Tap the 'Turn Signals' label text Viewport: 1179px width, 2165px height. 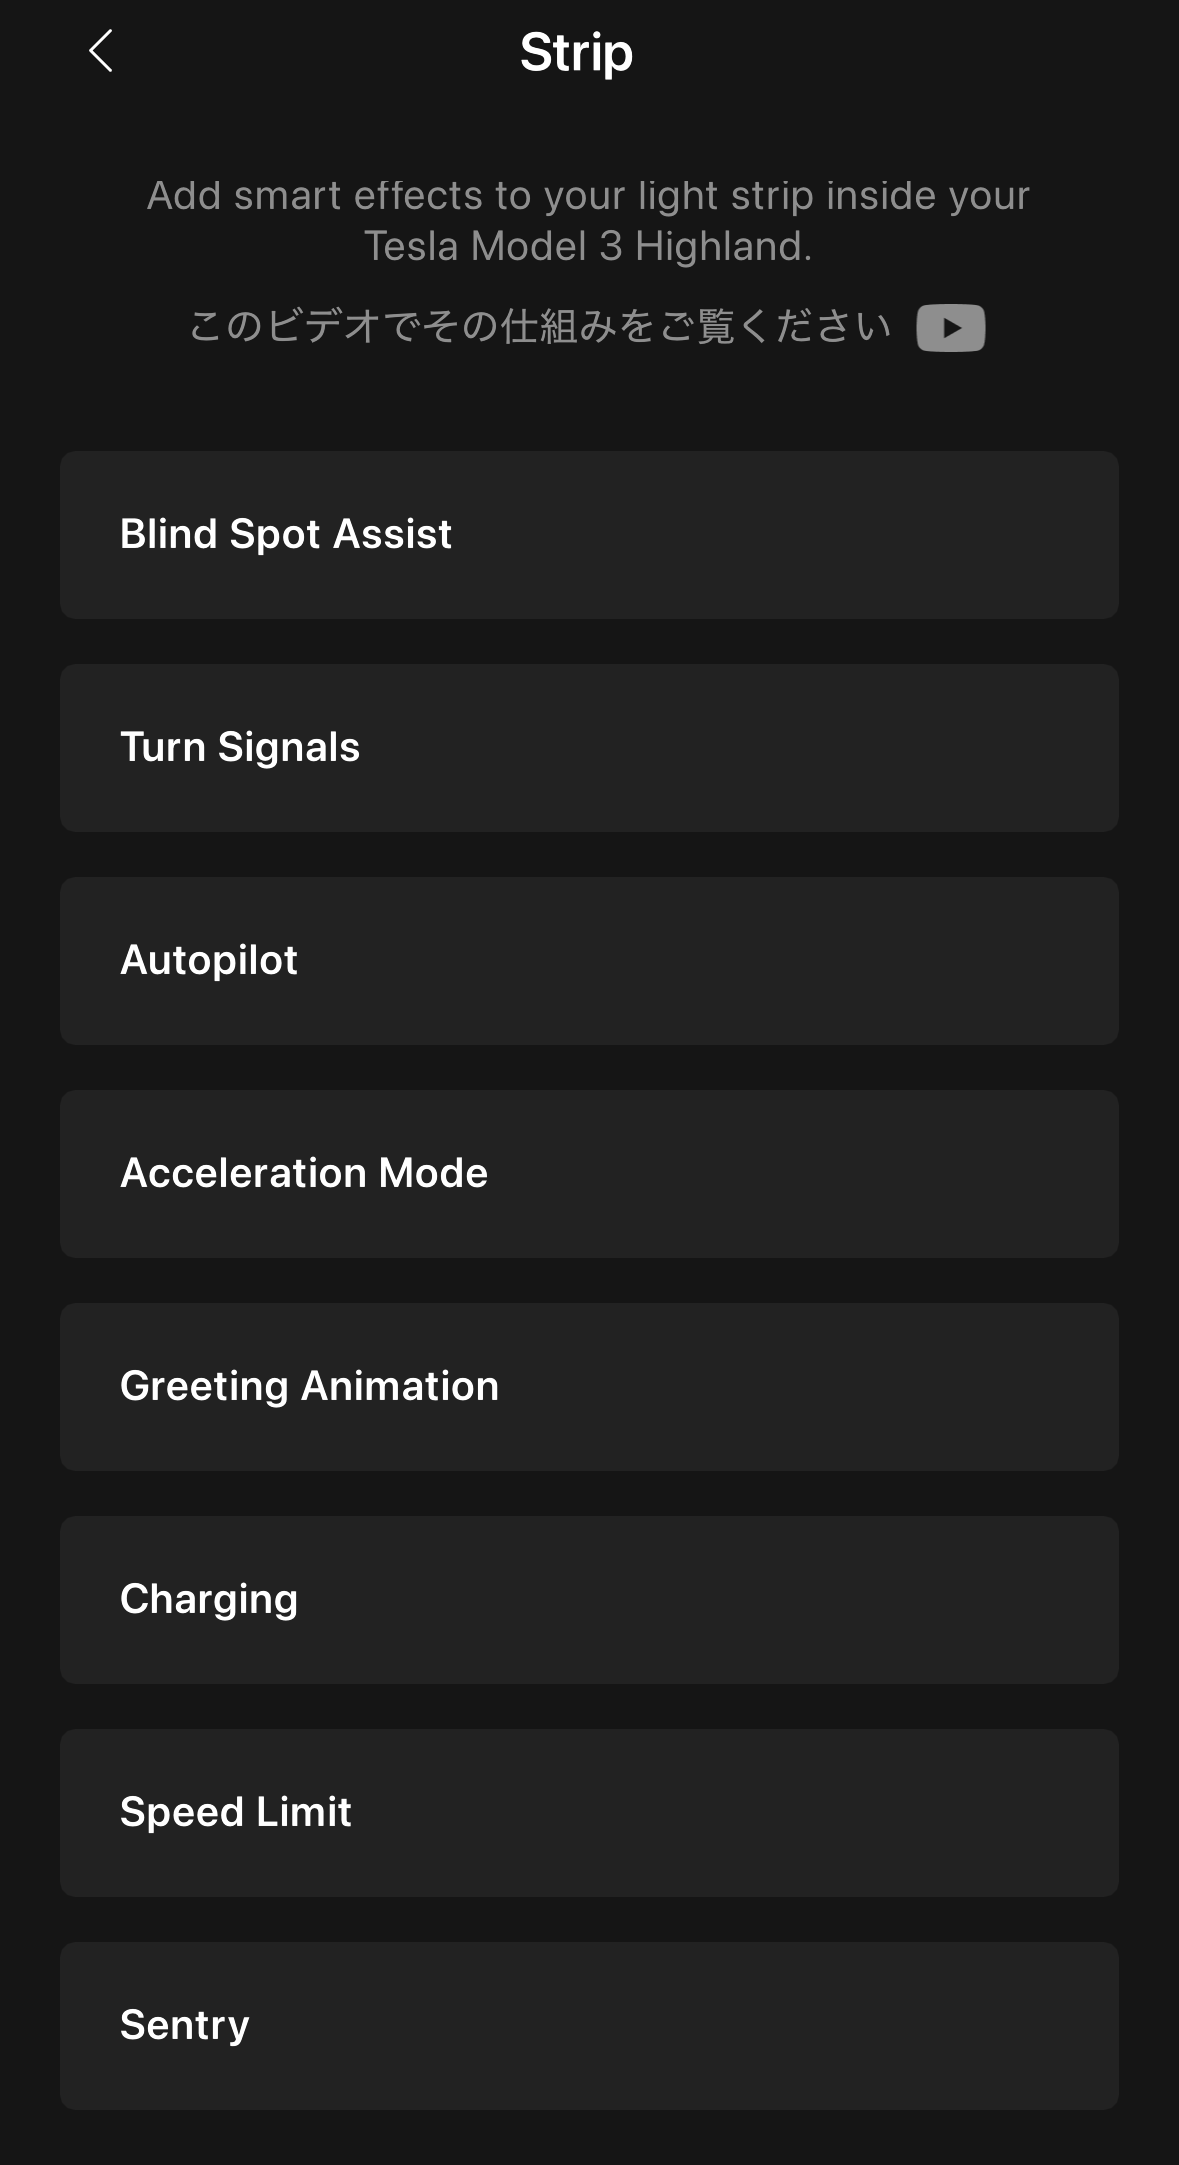[x=240, y=747]
